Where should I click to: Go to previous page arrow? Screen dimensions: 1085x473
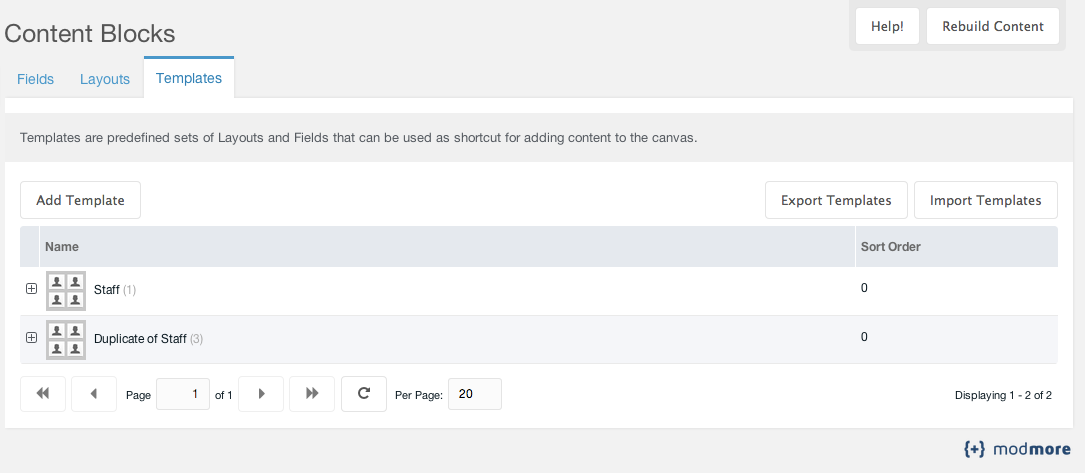(94, 393)
